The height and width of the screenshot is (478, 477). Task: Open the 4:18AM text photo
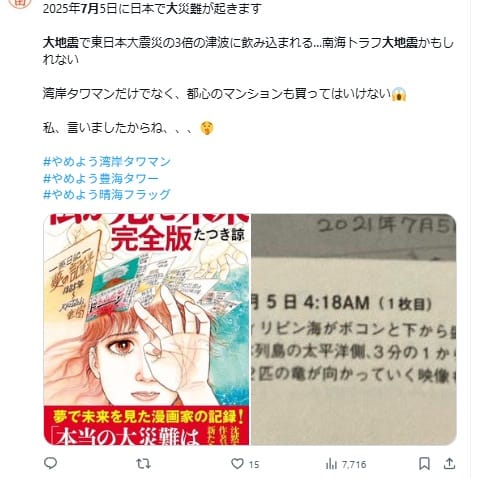354,329
